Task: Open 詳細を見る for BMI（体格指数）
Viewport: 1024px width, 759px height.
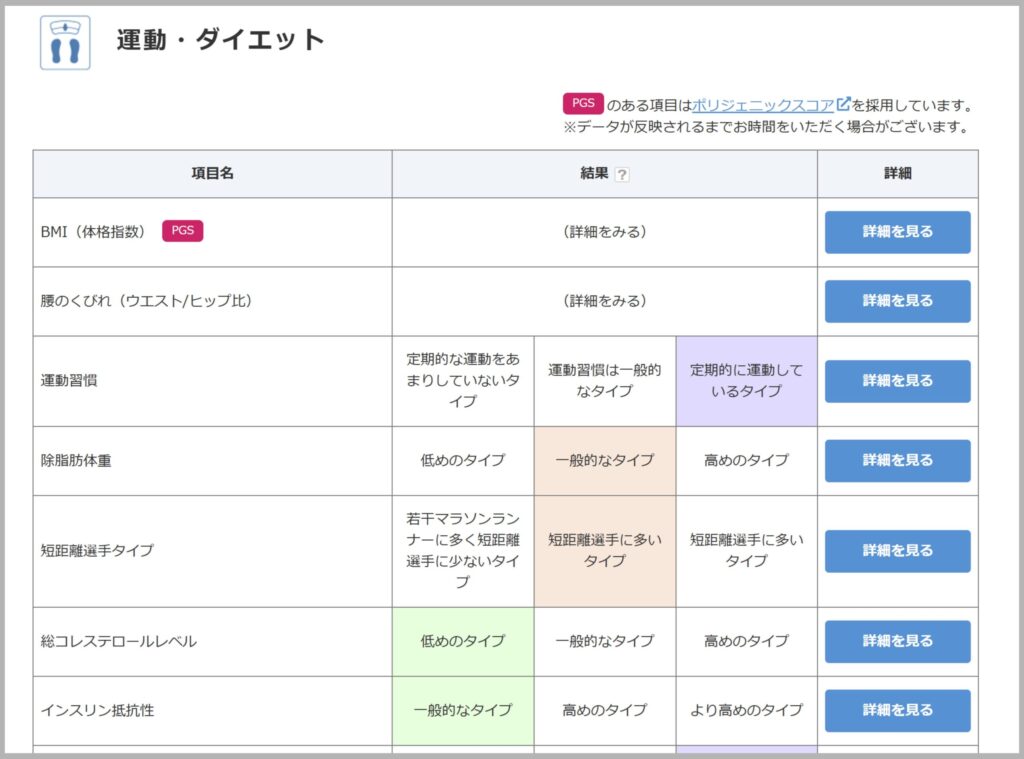Action: [x=897, y=232]
